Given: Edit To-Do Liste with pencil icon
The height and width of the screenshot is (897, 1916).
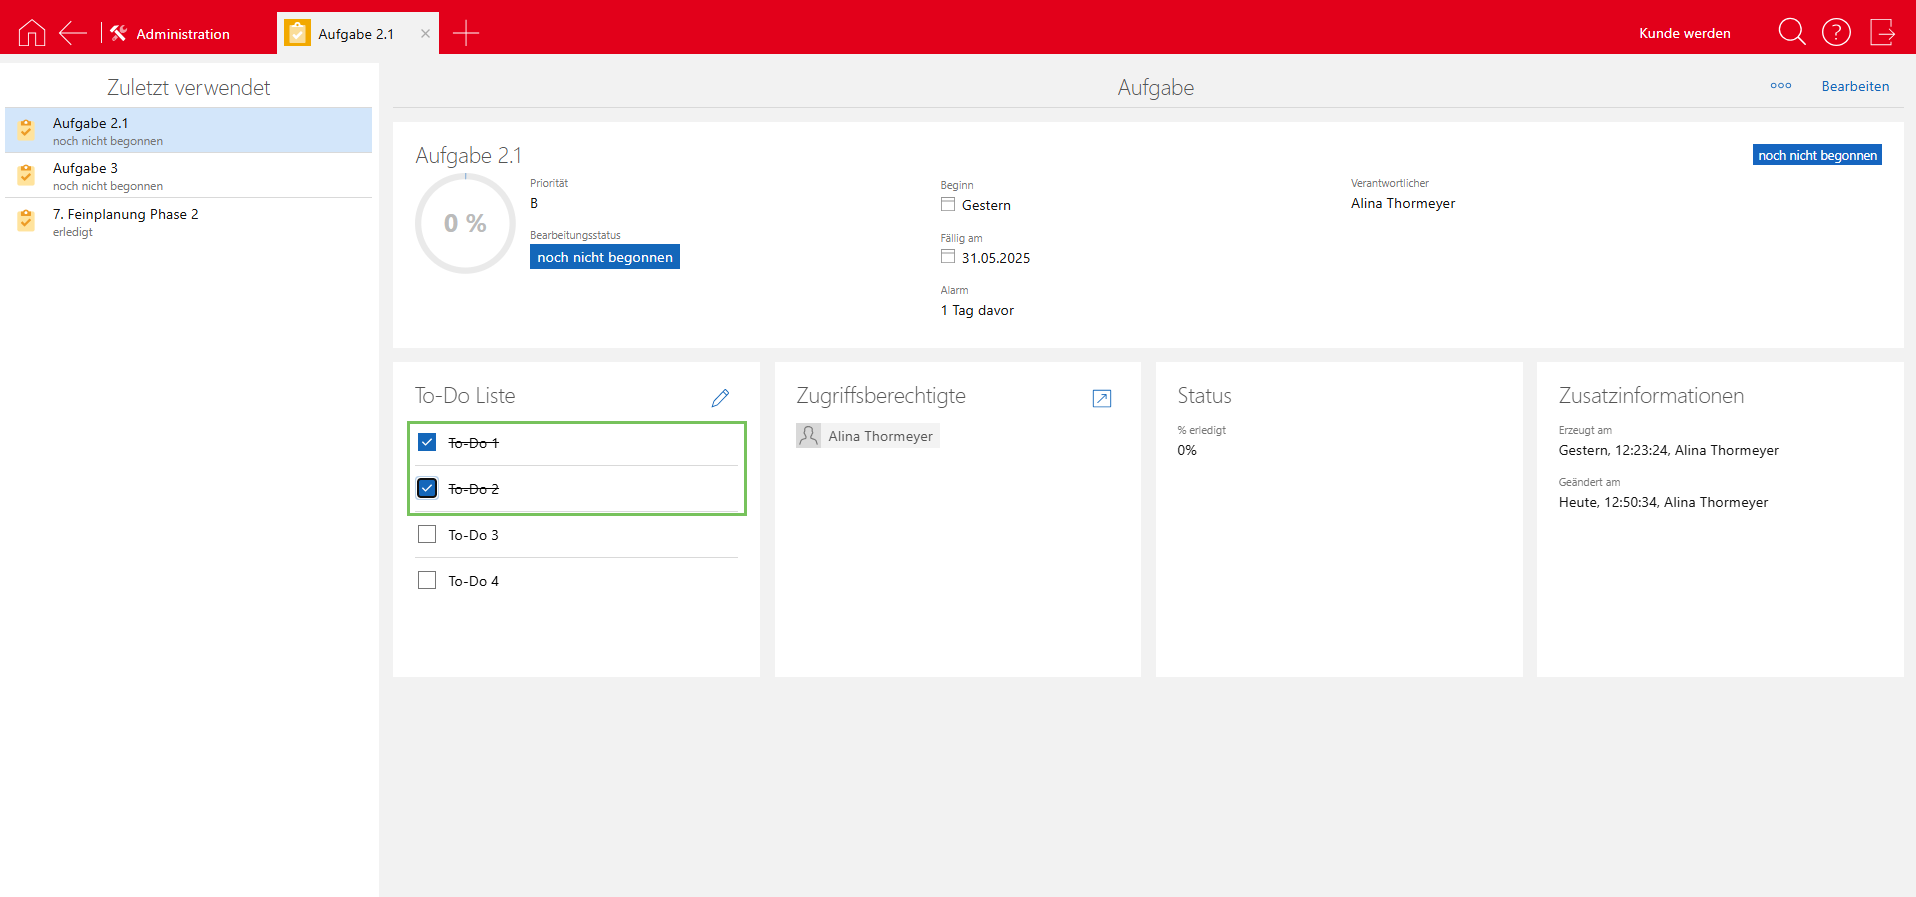Looking at the screenshot, I should [x=720, y=398].
